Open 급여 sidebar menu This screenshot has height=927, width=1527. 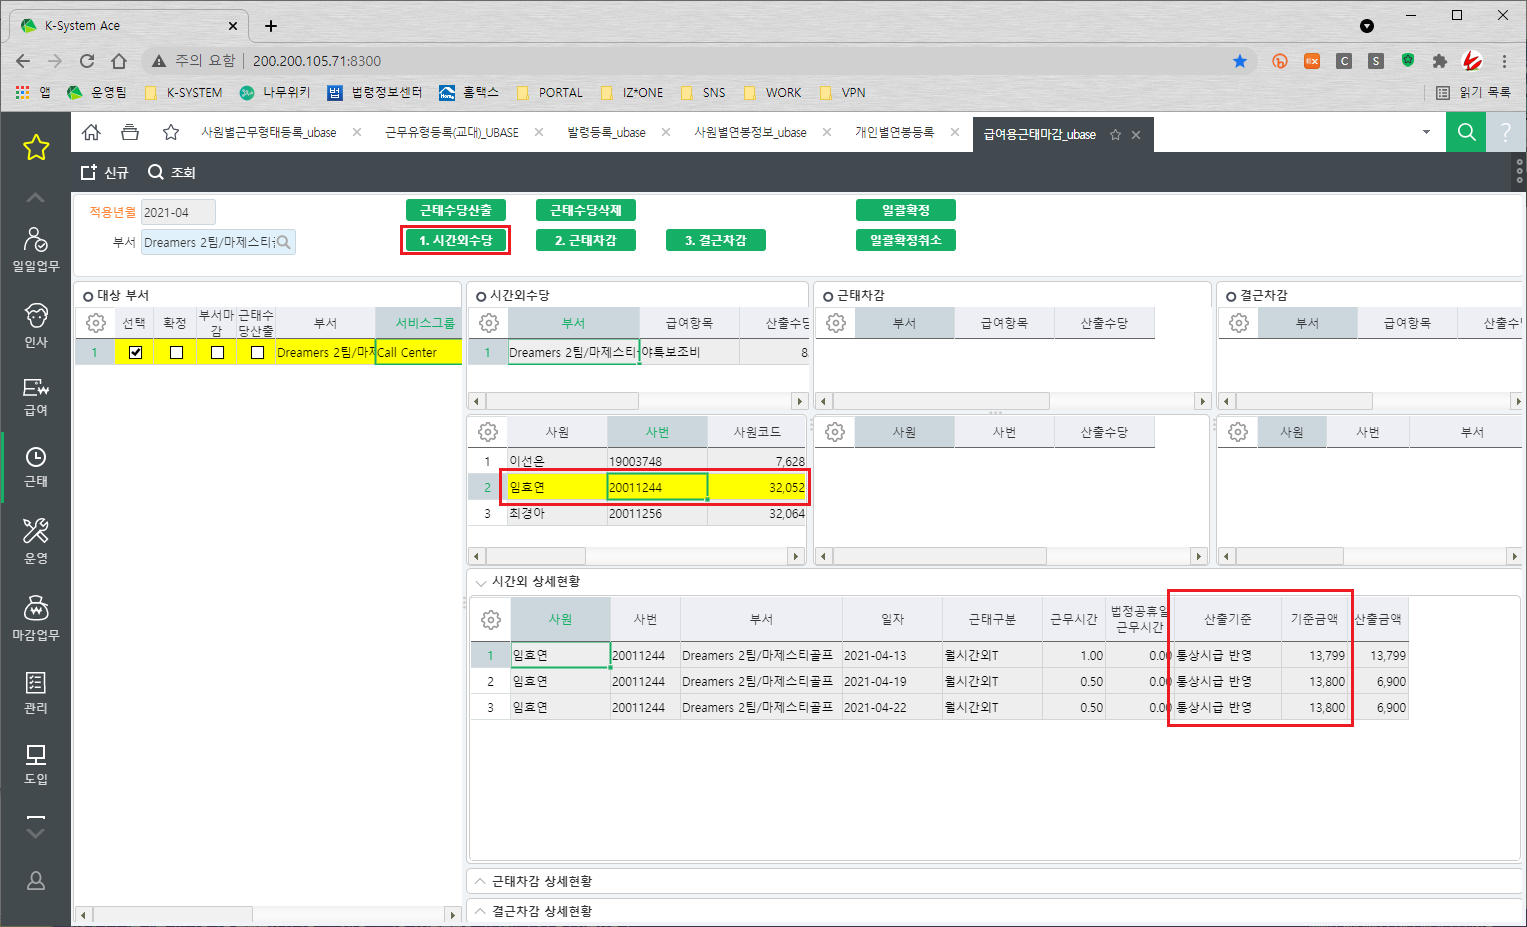36,396
